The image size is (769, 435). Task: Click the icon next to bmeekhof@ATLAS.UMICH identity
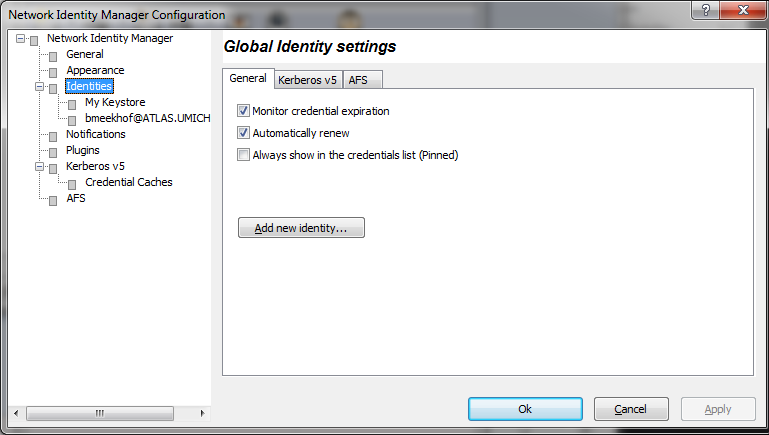pos(72,121)
